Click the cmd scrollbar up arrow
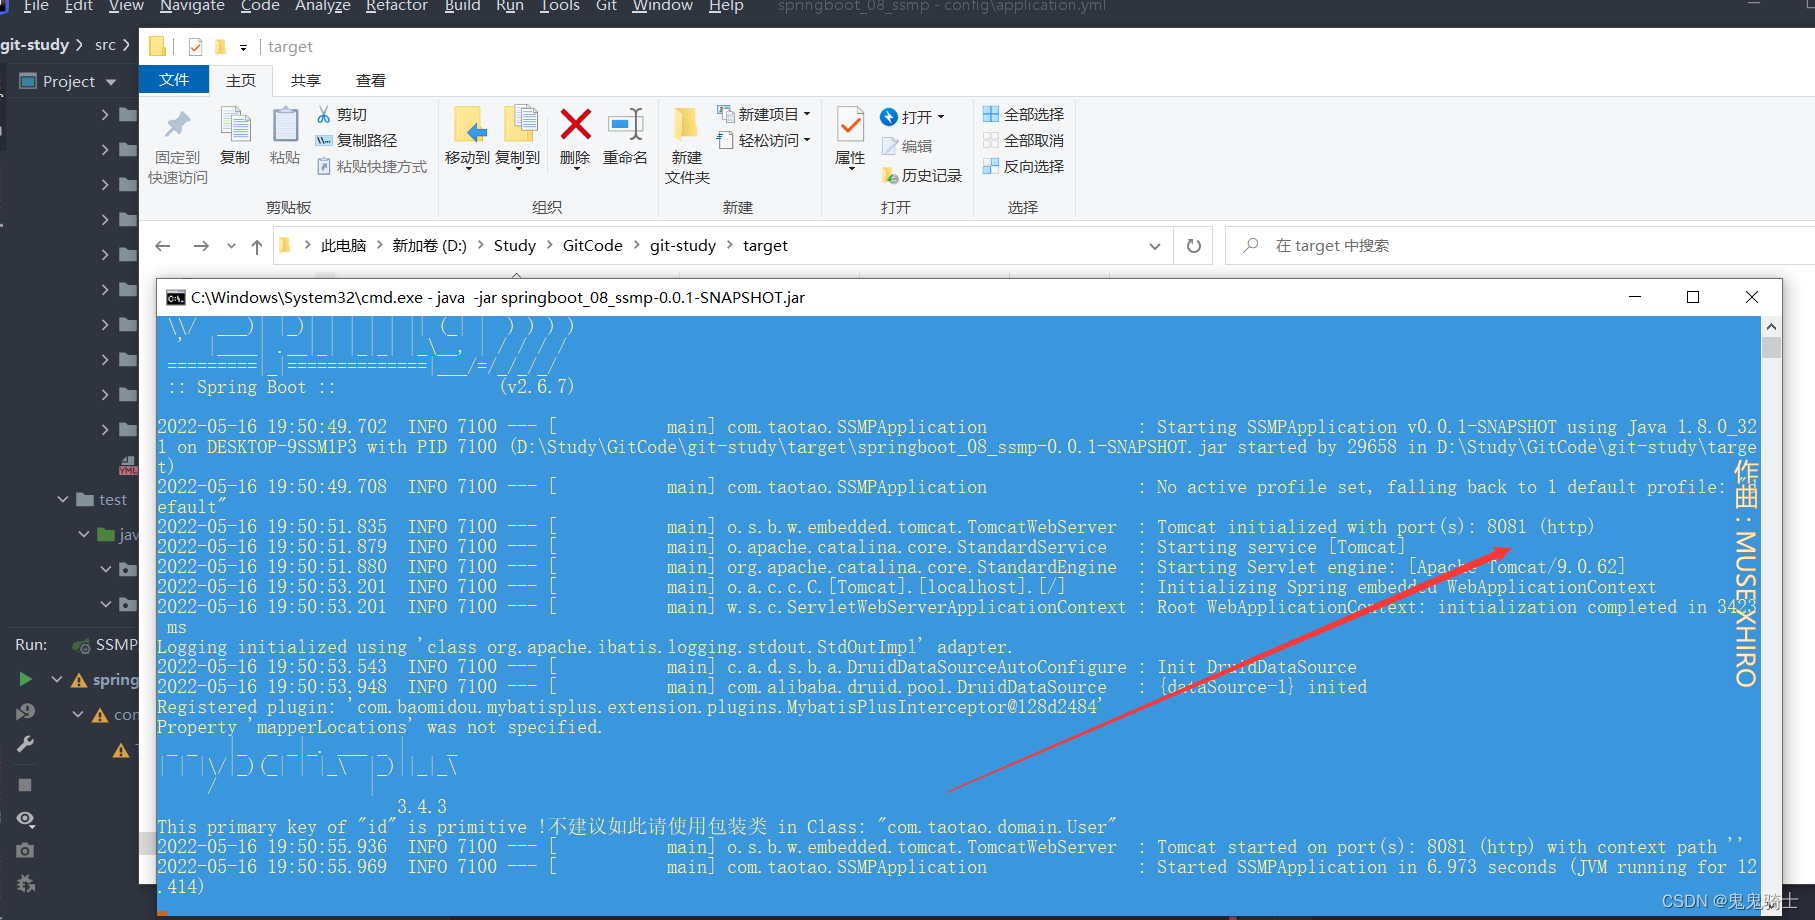 [1772, 326]
